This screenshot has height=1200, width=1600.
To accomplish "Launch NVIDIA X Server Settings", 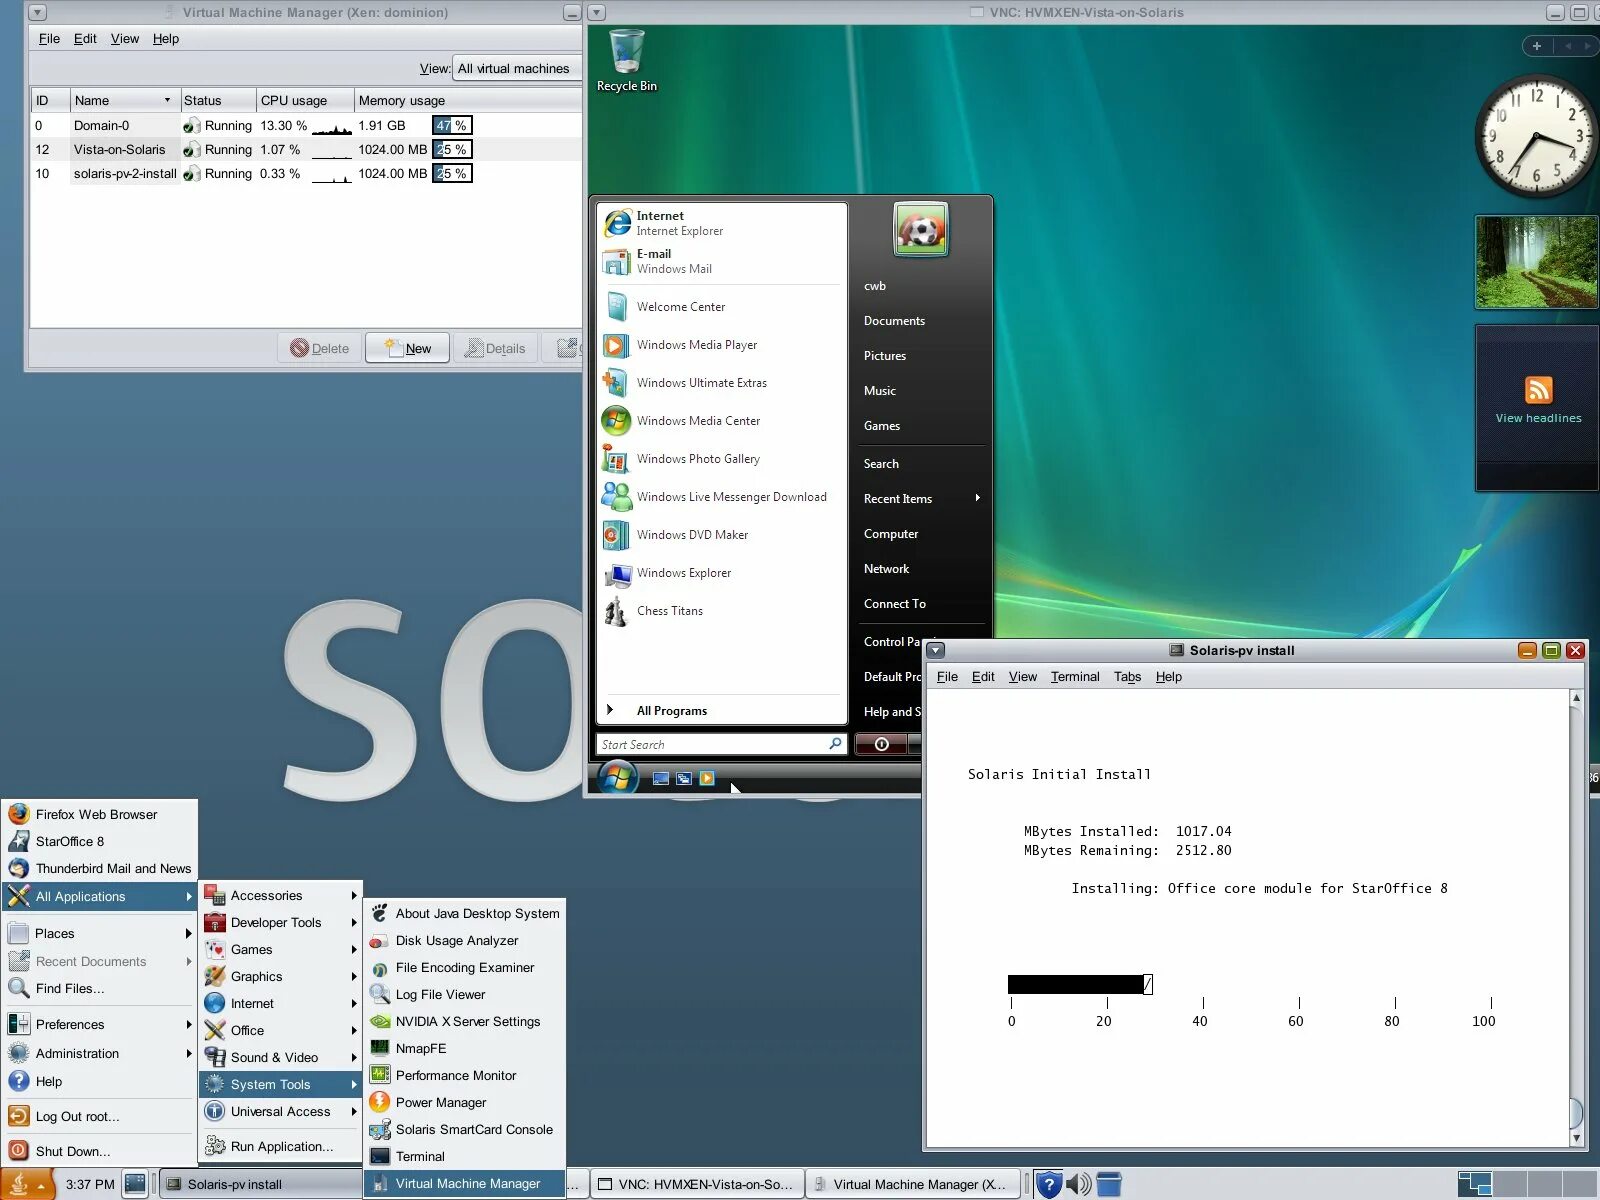I will tap(465, 1021).
